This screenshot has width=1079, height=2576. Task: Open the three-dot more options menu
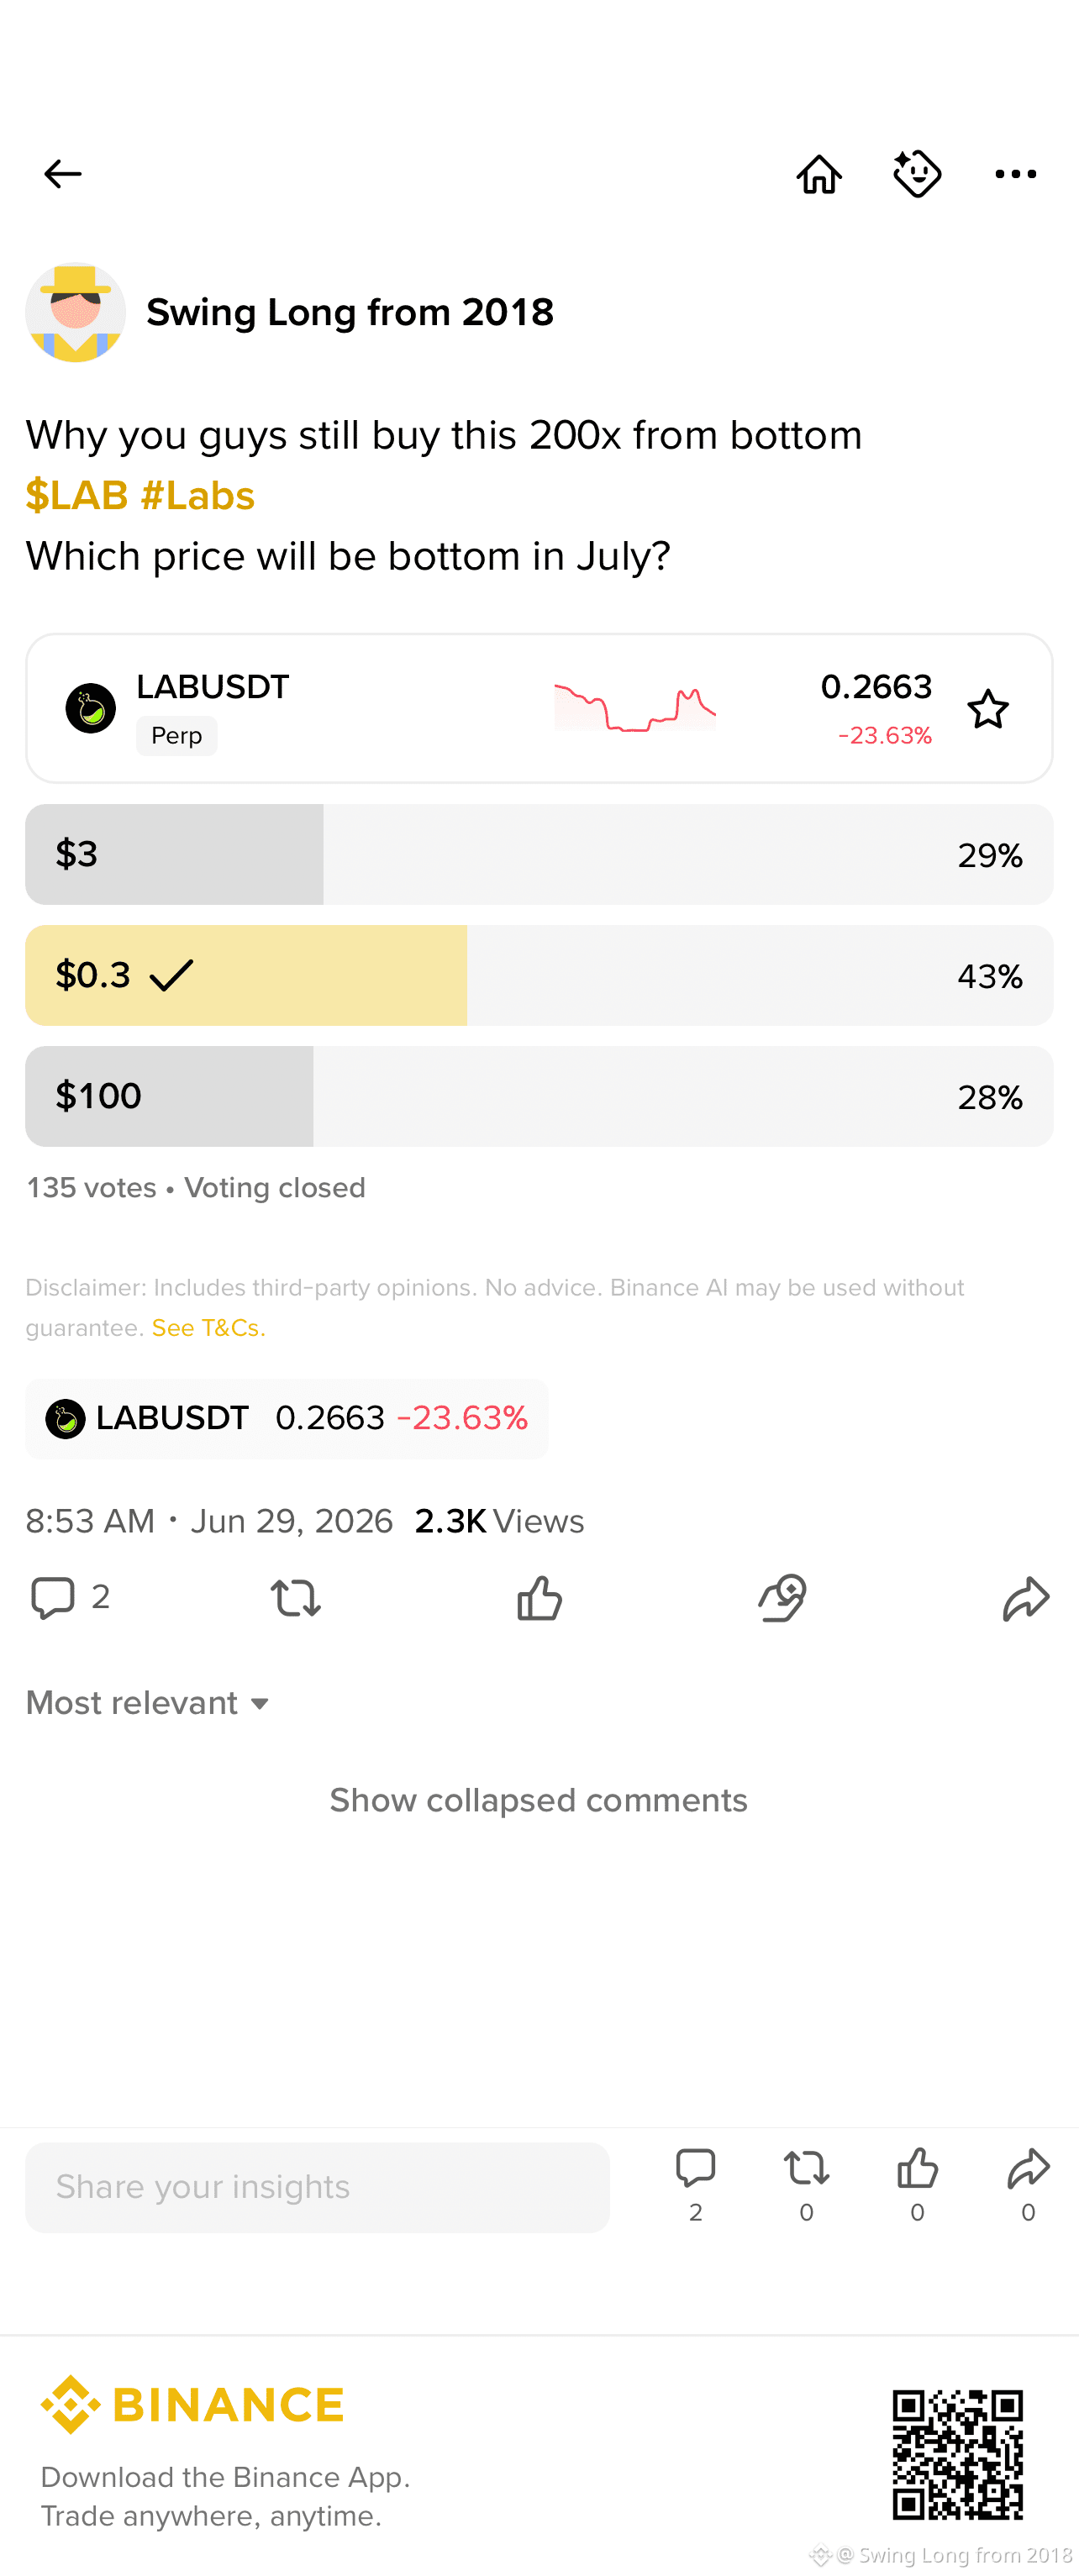pyautogui.click(x=1015, y=174)
